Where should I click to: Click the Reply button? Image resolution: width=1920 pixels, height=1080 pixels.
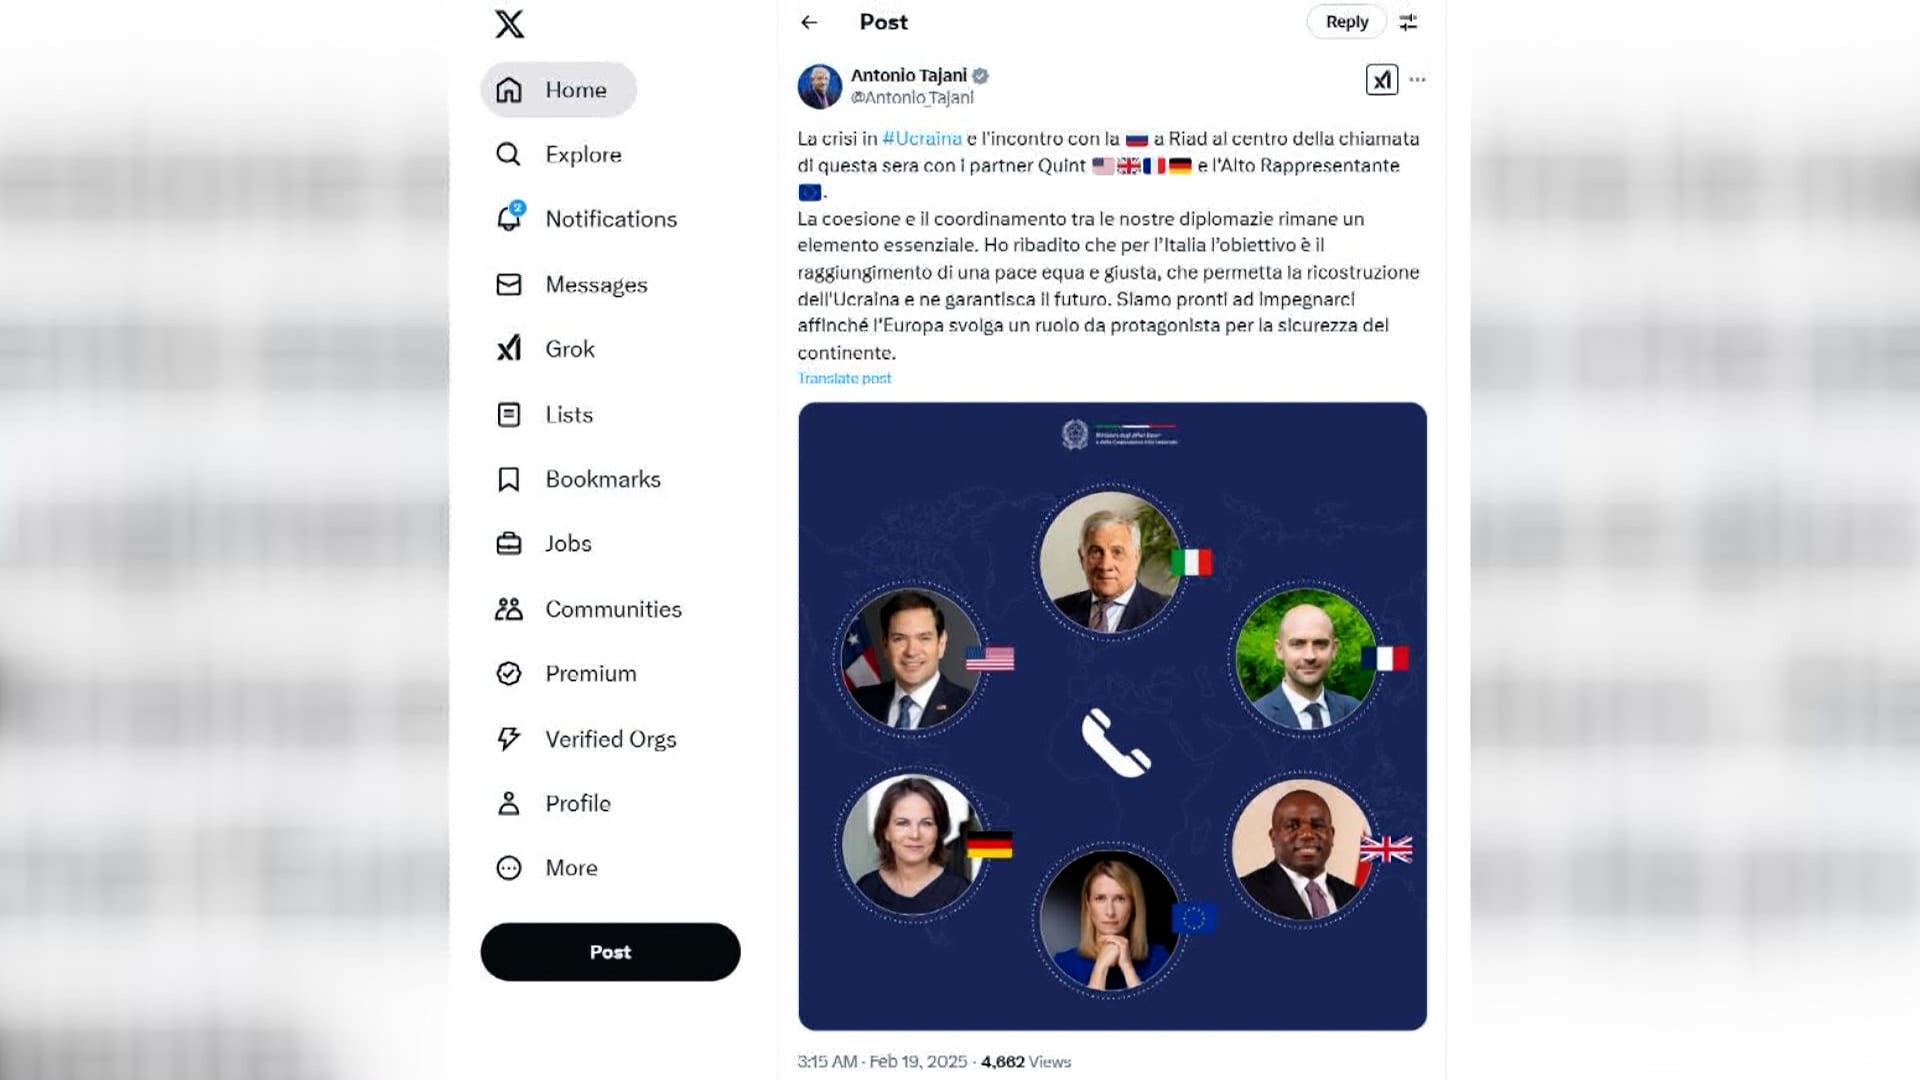(x=1346, y=22)
